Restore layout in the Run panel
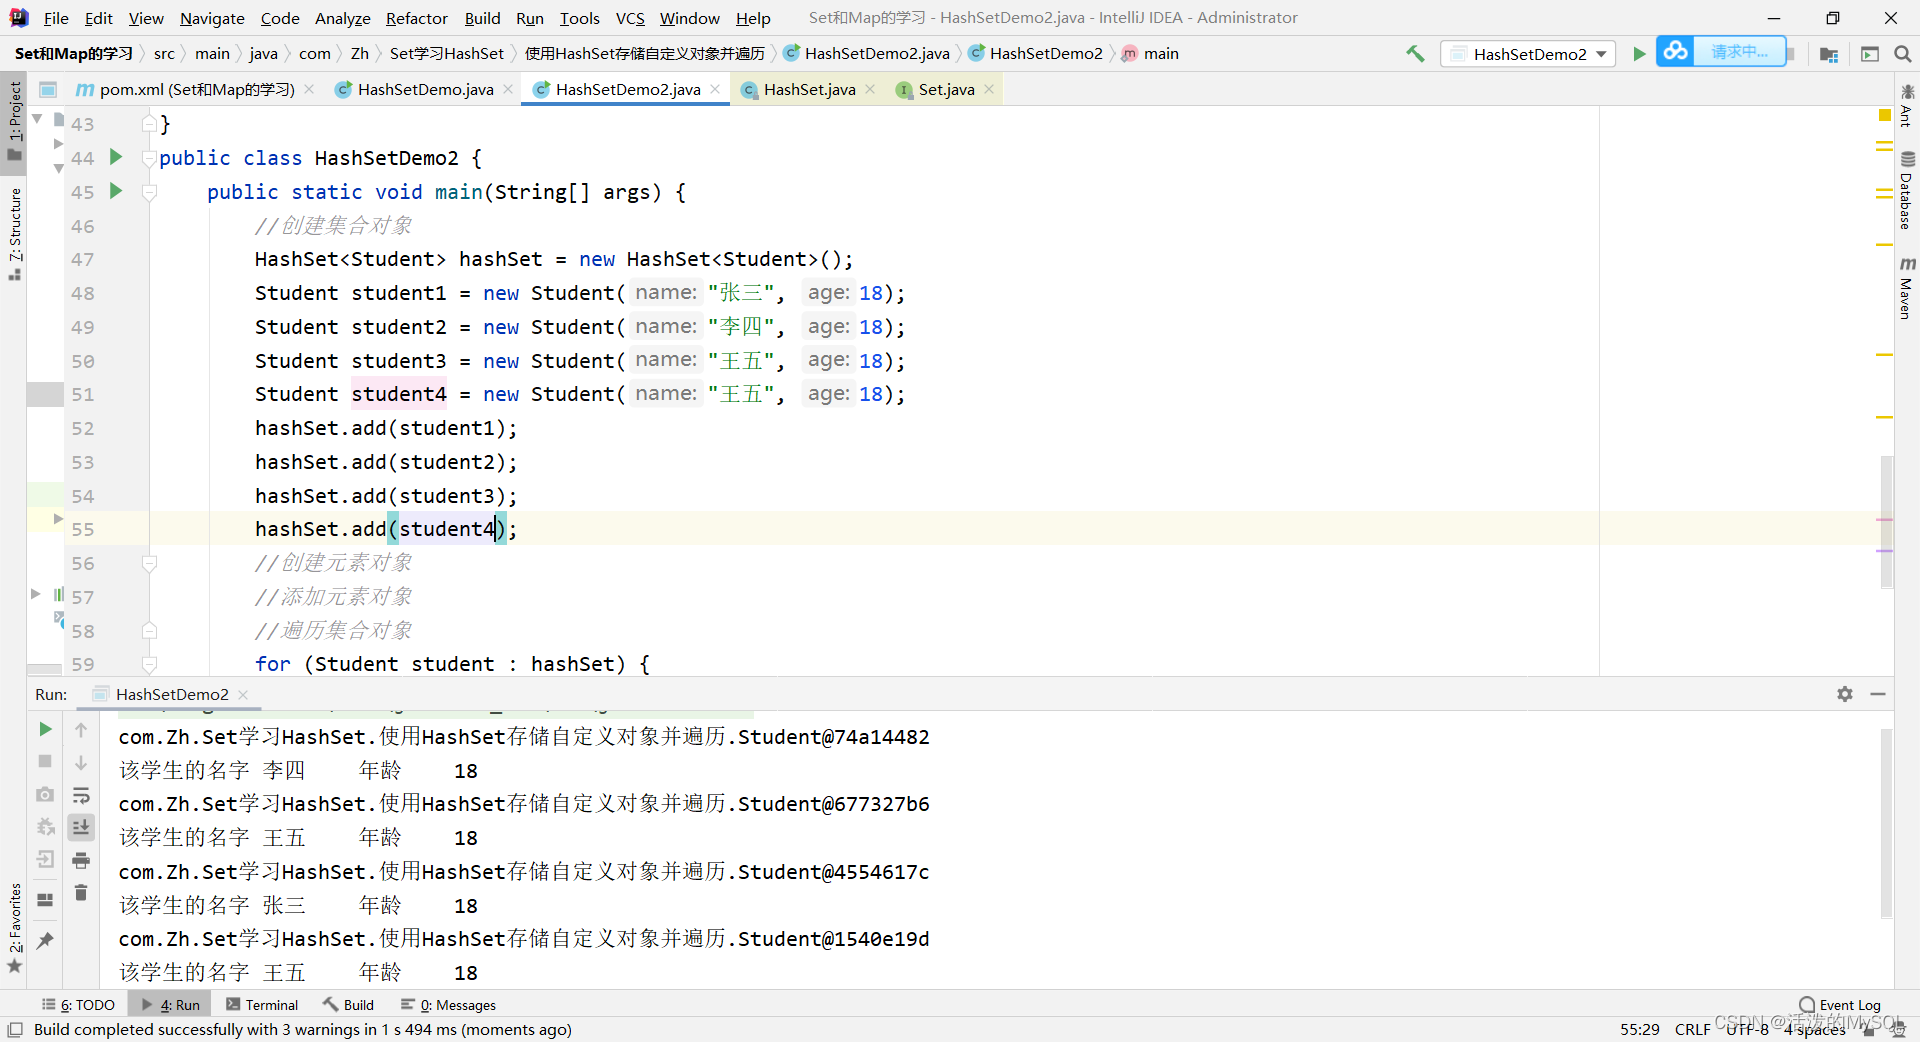Image resolution: width=1920 pixels, height=1042 pixels. tap(45, 900)
